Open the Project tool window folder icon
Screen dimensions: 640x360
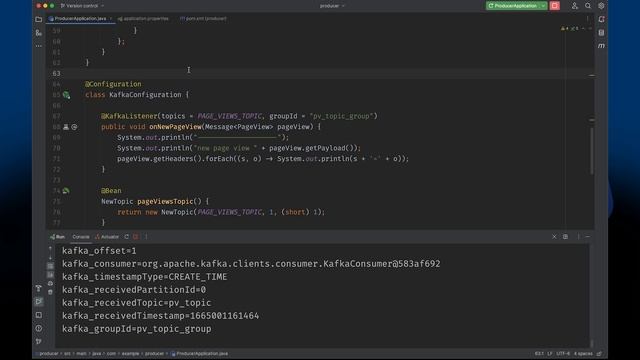point(39,19)
